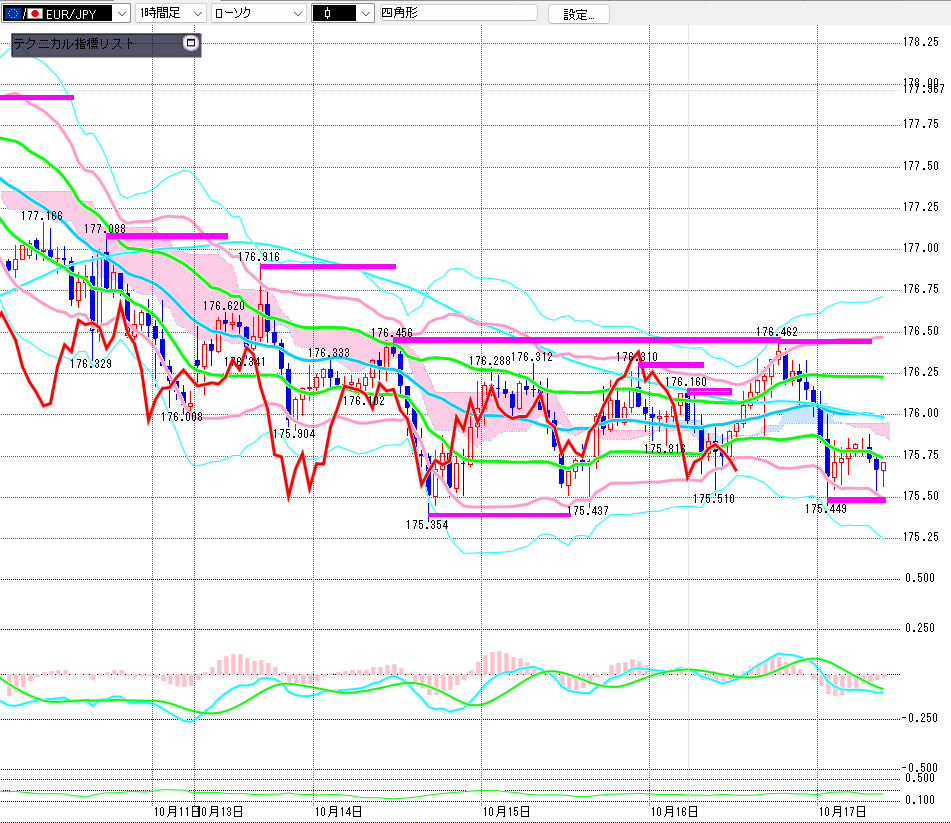Click the 176.916 price label

pyautogui.click(x=258, y=256)
